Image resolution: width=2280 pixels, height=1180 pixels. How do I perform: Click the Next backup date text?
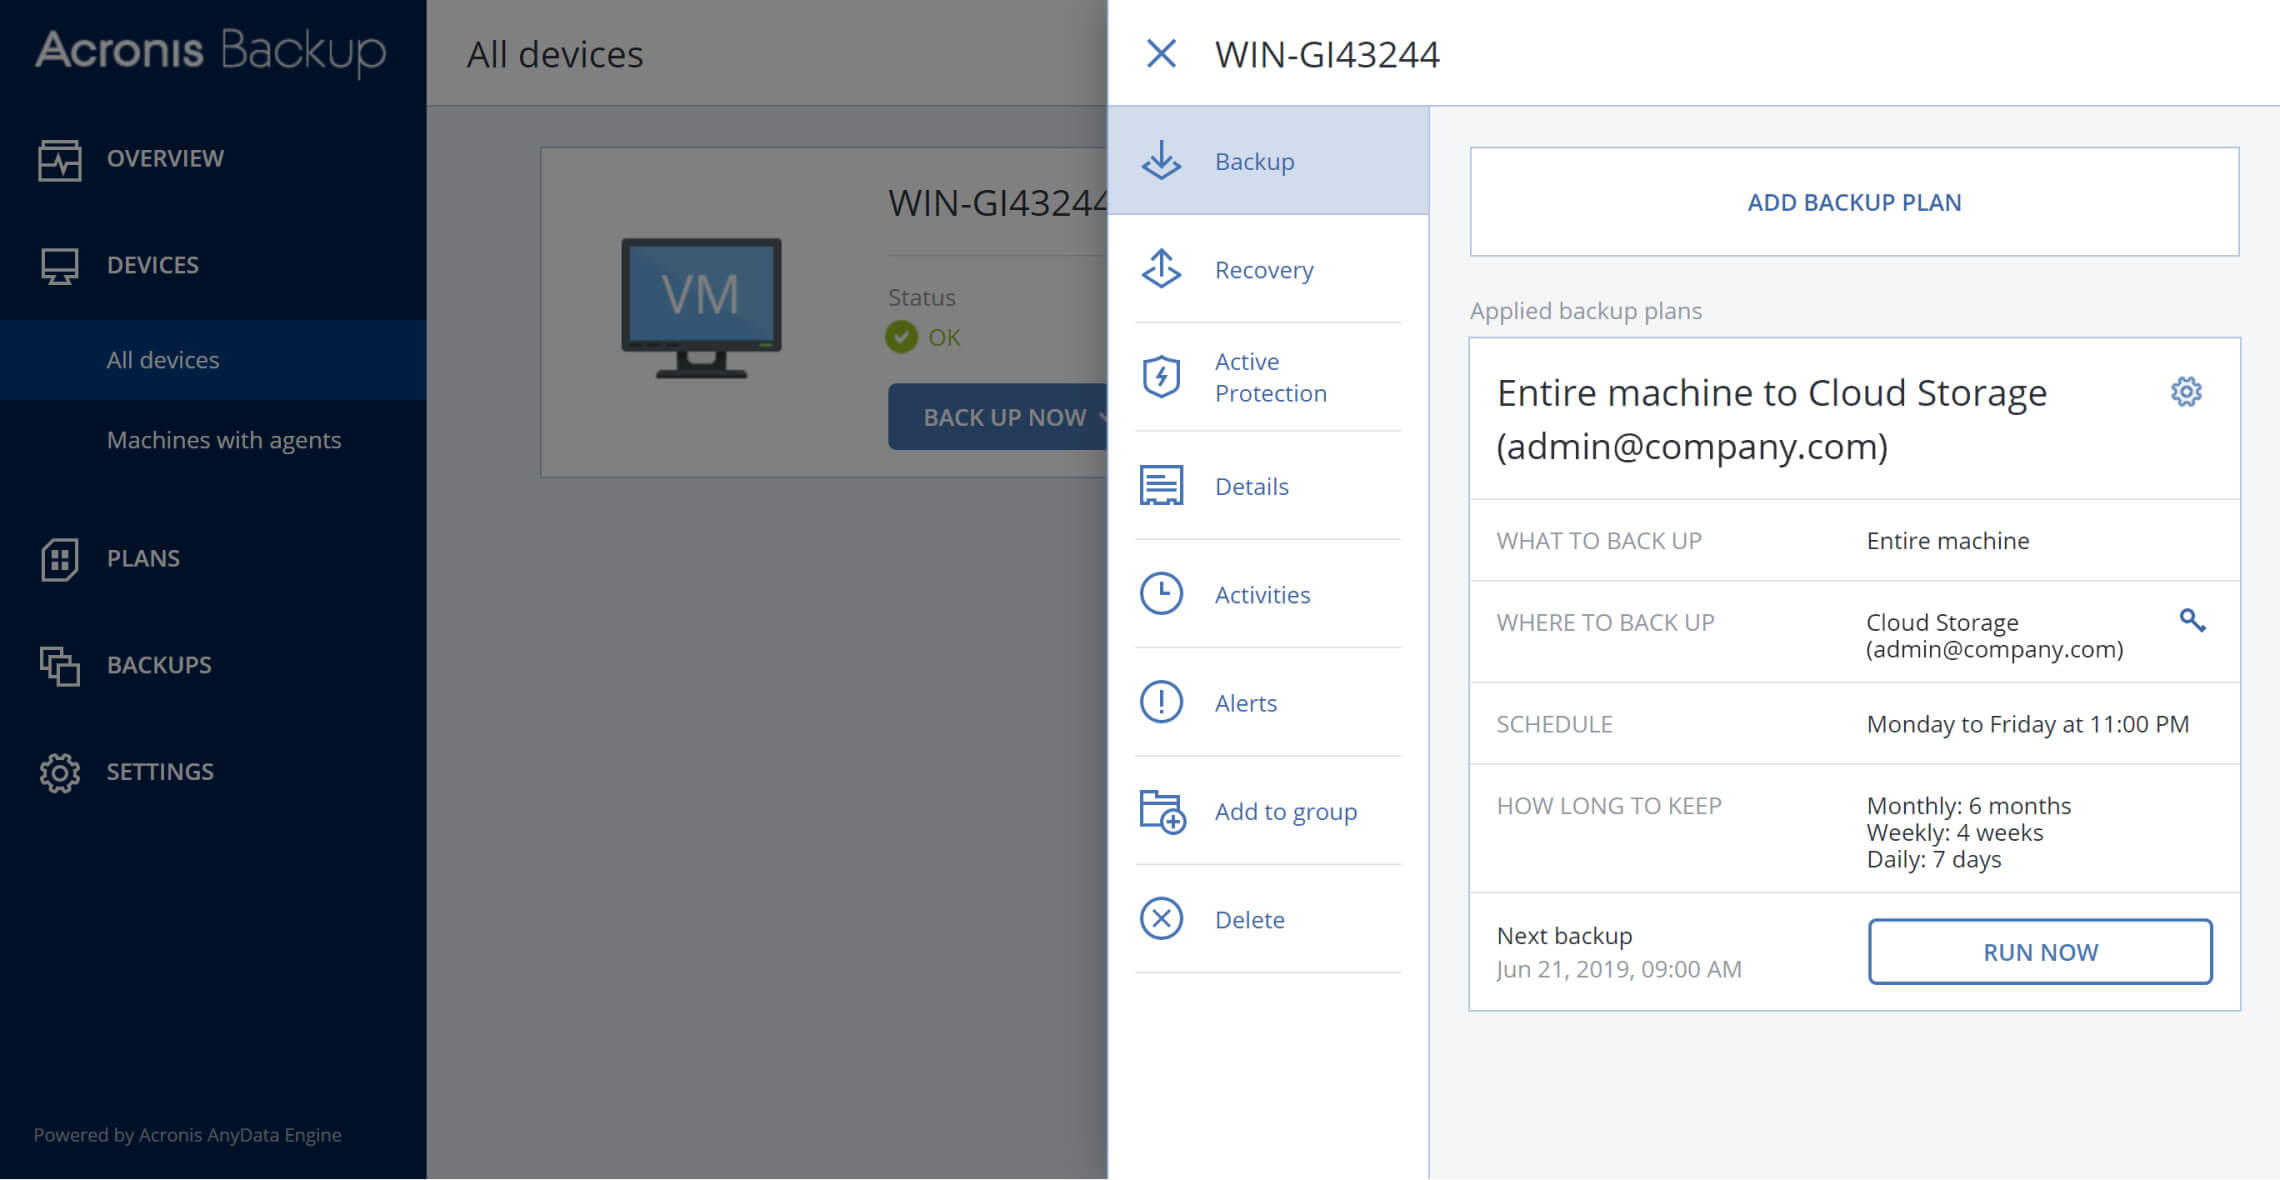tap(1619, 969)
